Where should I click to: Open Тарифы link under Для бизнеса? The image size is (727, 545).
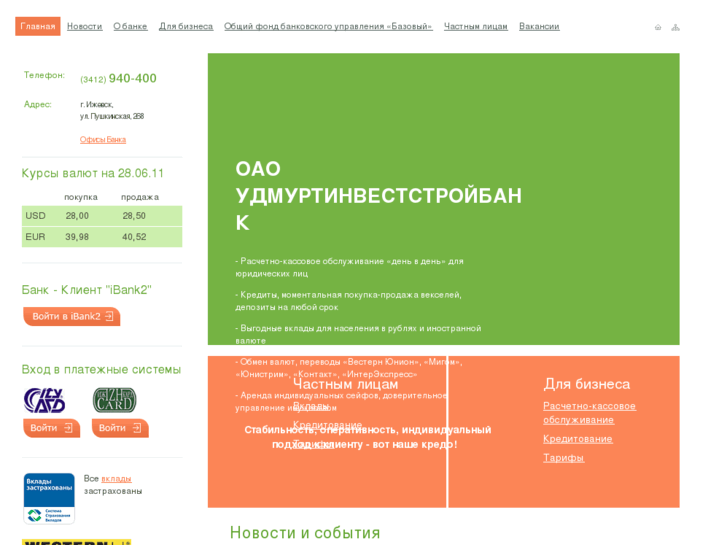[563, 458]
